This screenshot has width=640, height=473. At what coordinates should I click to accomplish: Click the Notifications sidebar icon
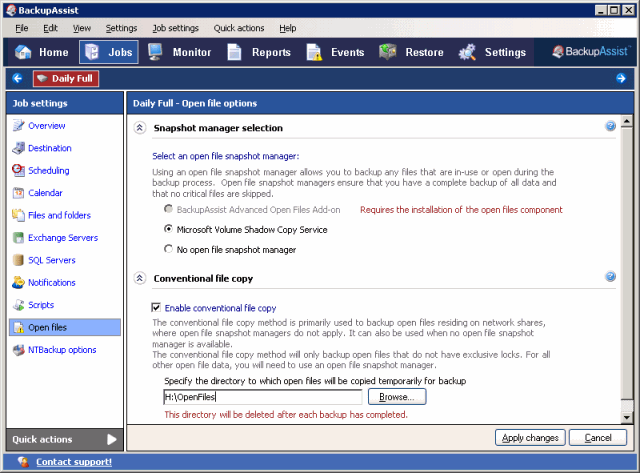18,282
